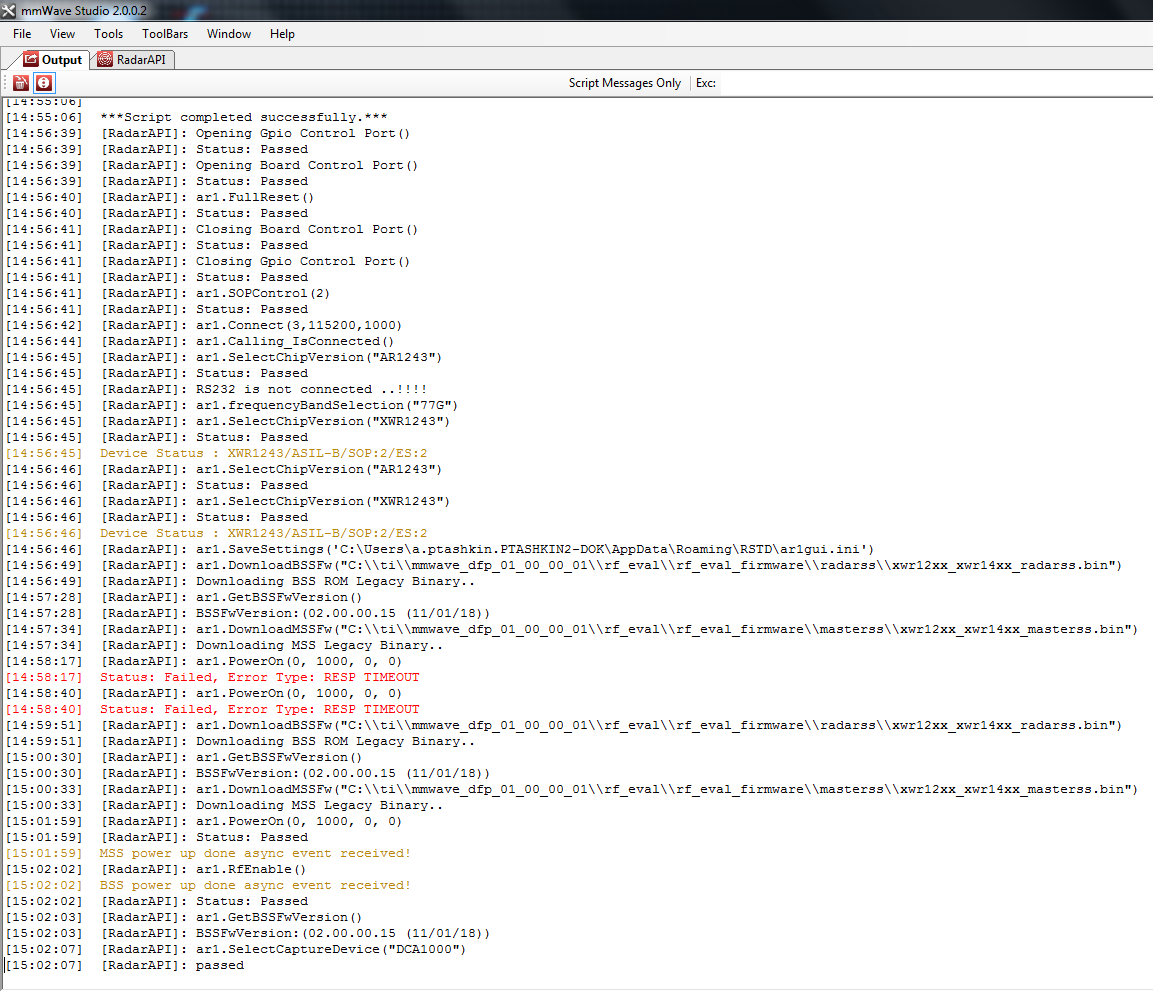Click the Script Messages Only label

[x=624, y=83]
